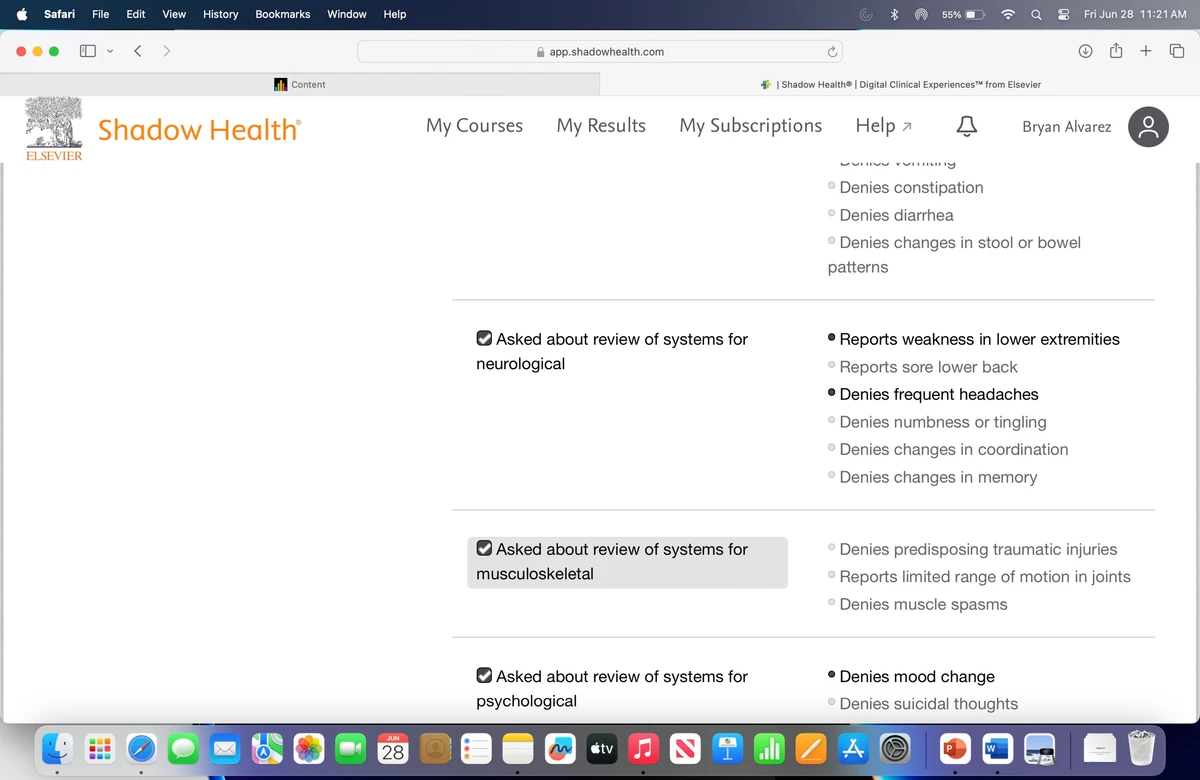This screenshot has height=780, width=1200.
Task: Show the Safari sidebar
Action: click(88, 51)
